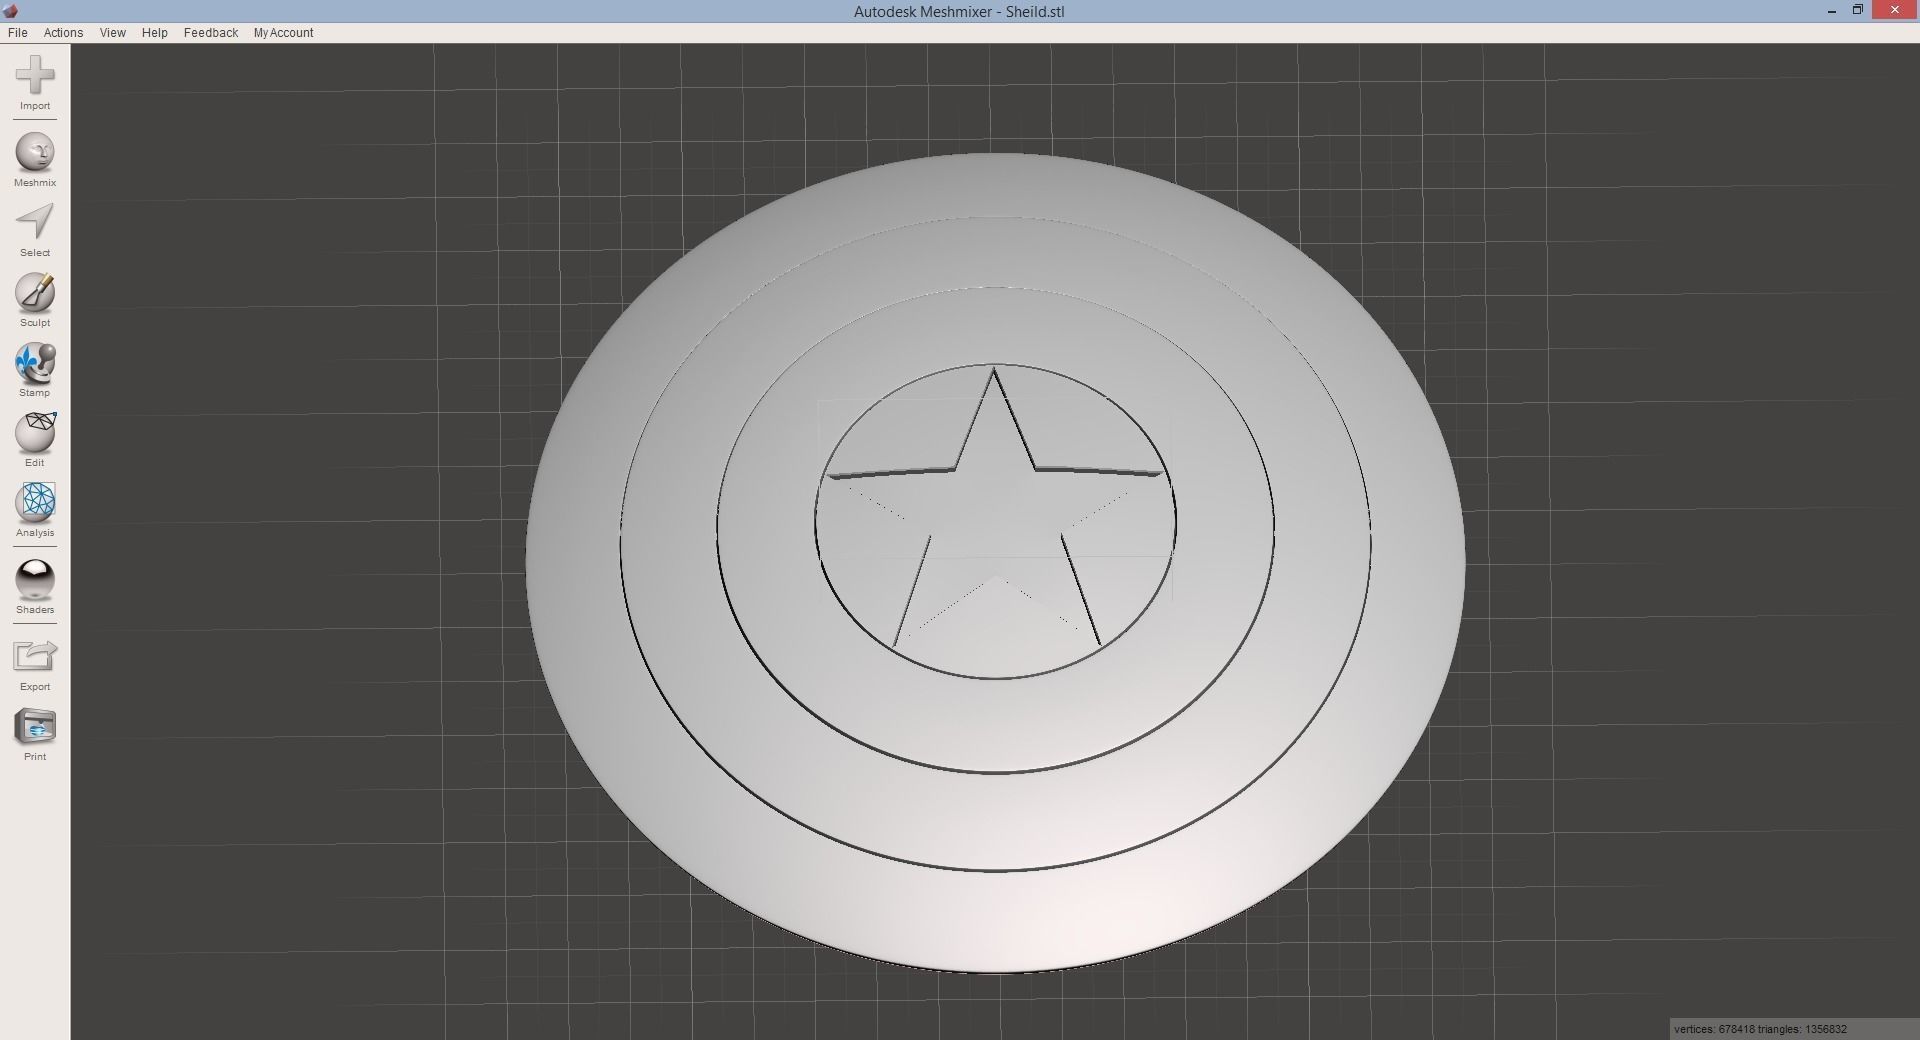The image size is (1920, 1040).
Task: Click the Meshmixer app icon in title bar
Action: coord(11,11)
